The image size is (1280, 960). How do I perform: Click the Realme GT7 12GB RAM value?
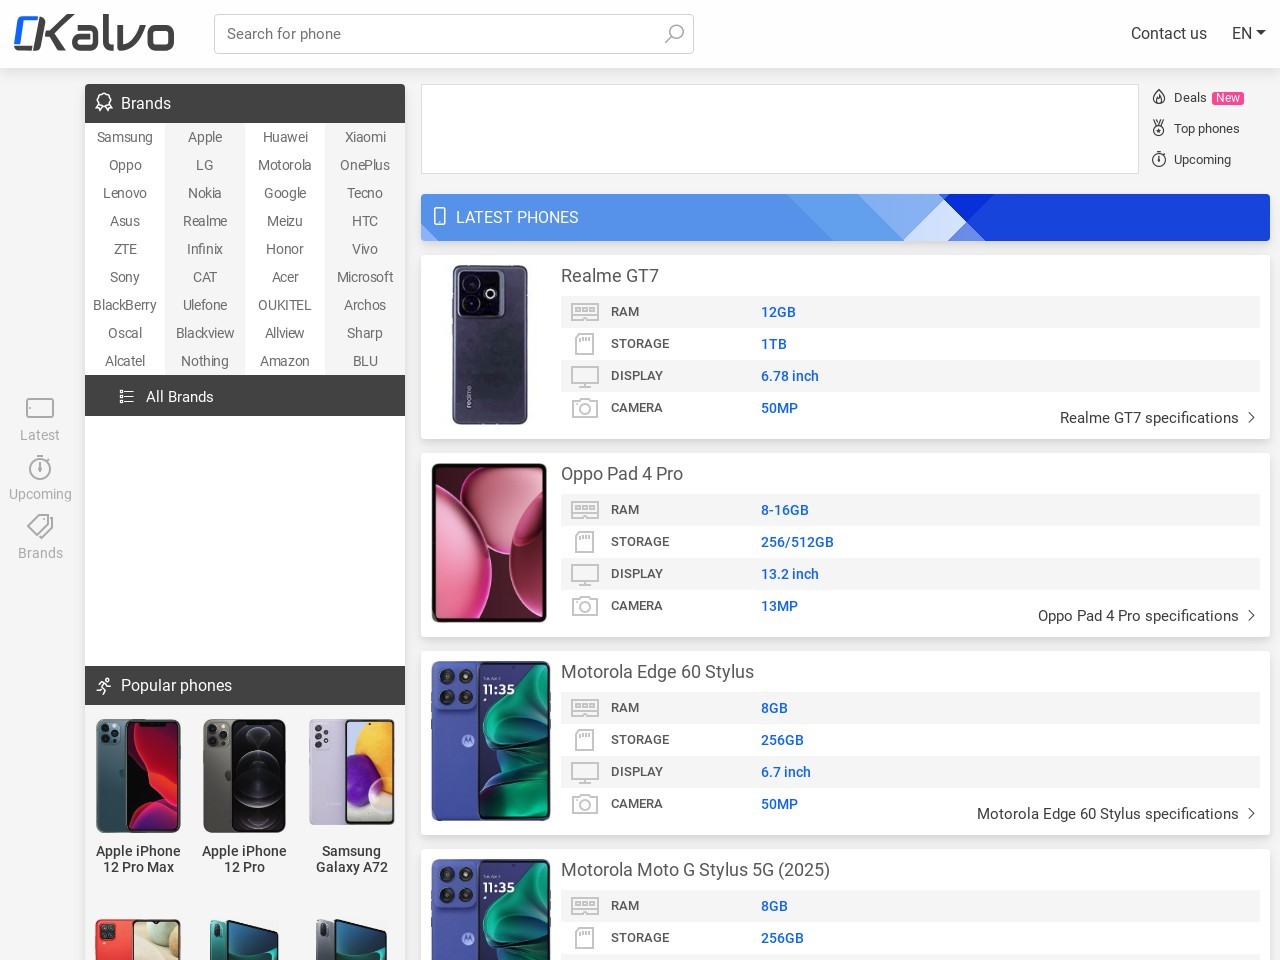(x=778, y=312)
